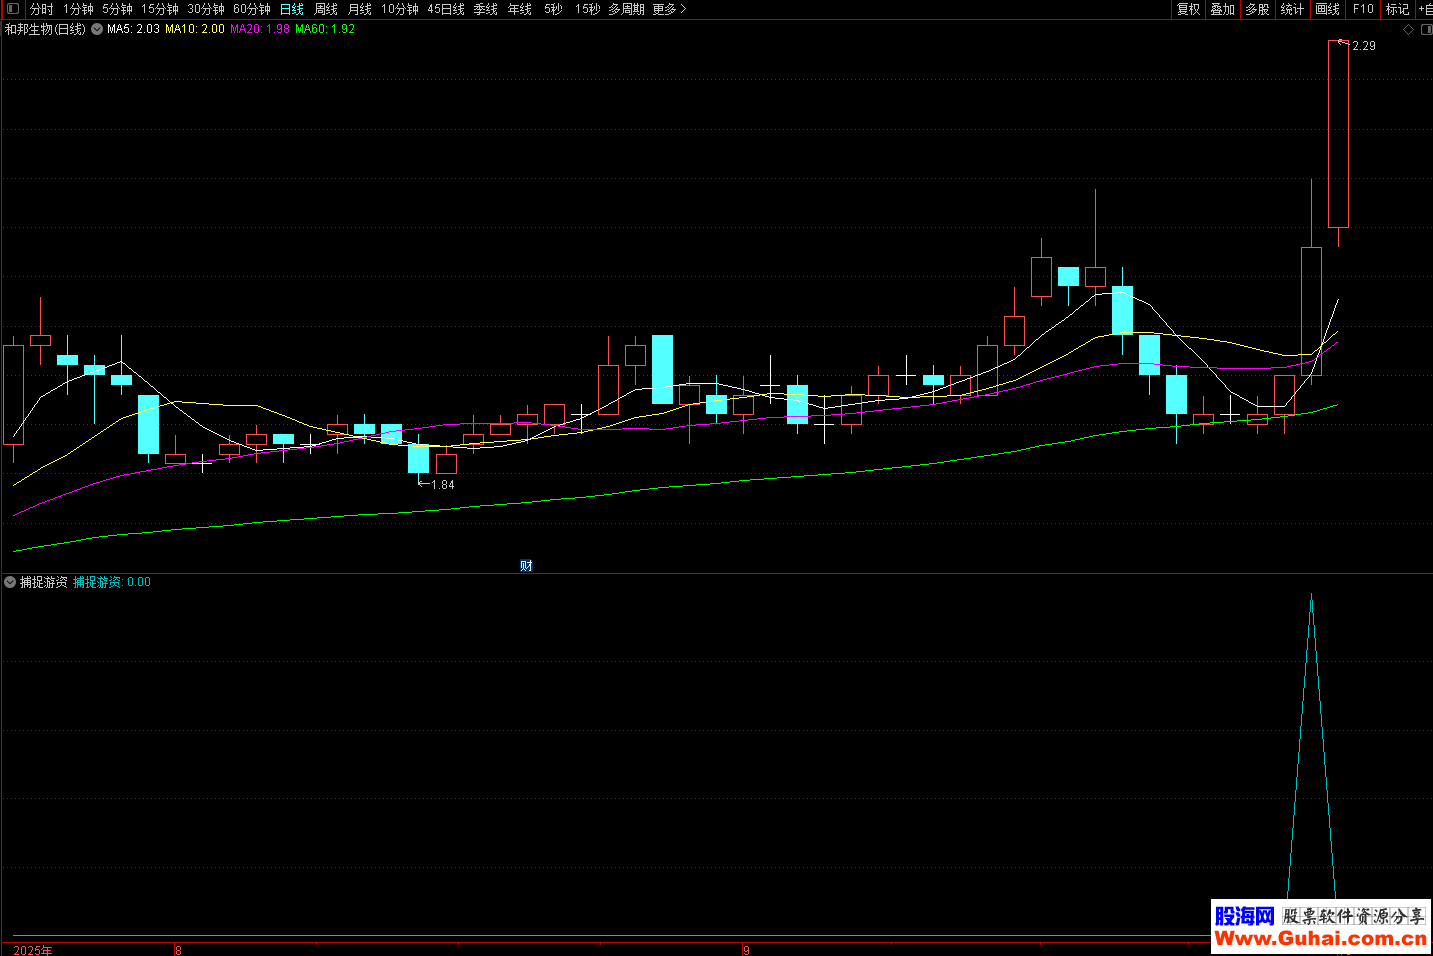Toggle the right sidebar panel icon
Image resolution: width=1433 pixels, height=956 pixels.
click(1425, 30)
